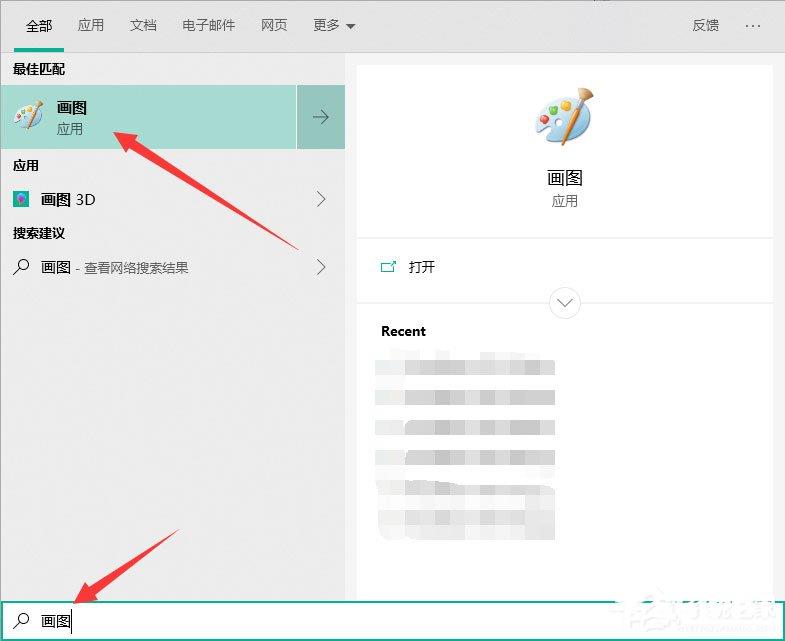This screenshot has height=641, width=785.
Task: Expand the web search suggestion chevron
Action: [321, 267]
